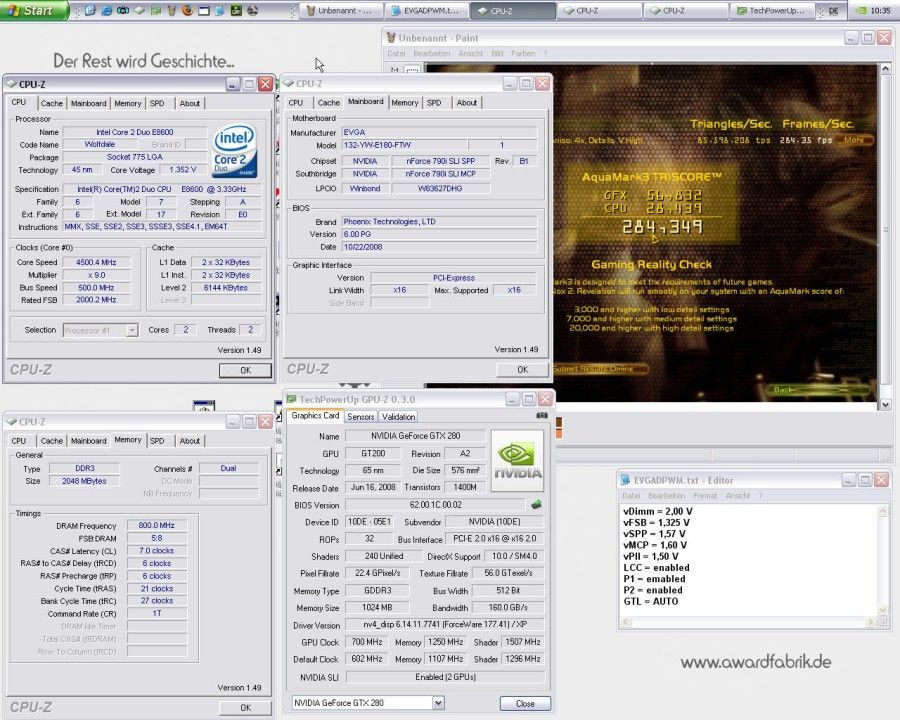
Task: Switch to the TechPowerUp taskbar button
Action: [x=771, y=10]
